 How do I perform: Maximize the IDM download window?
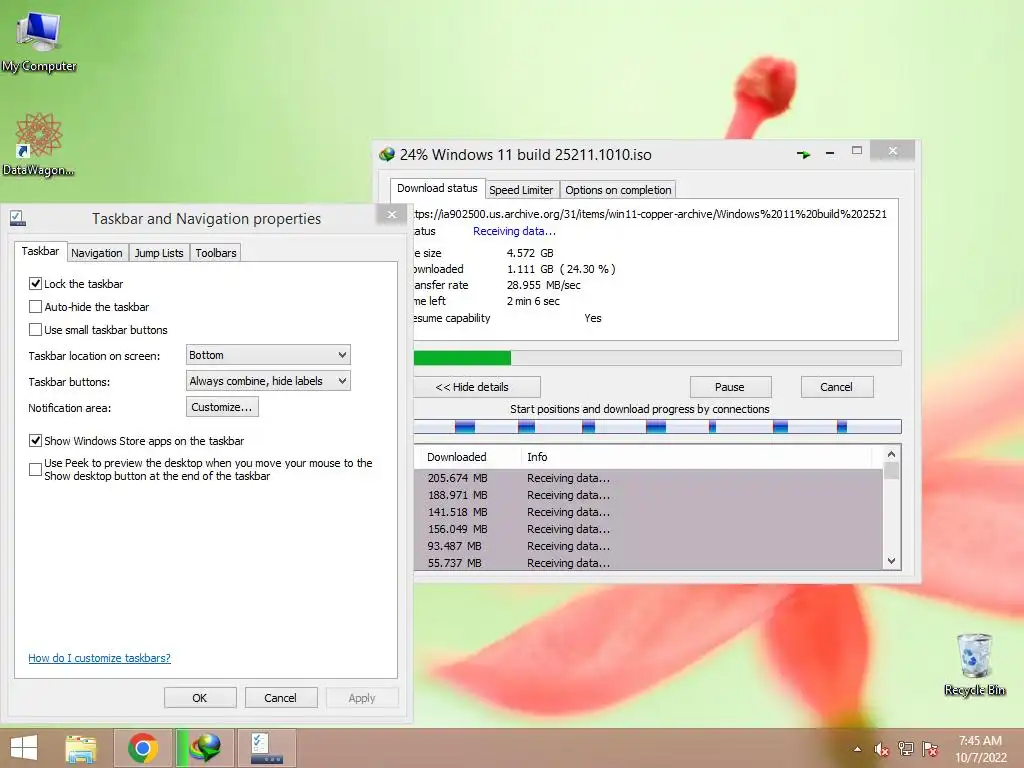(857, 151)
